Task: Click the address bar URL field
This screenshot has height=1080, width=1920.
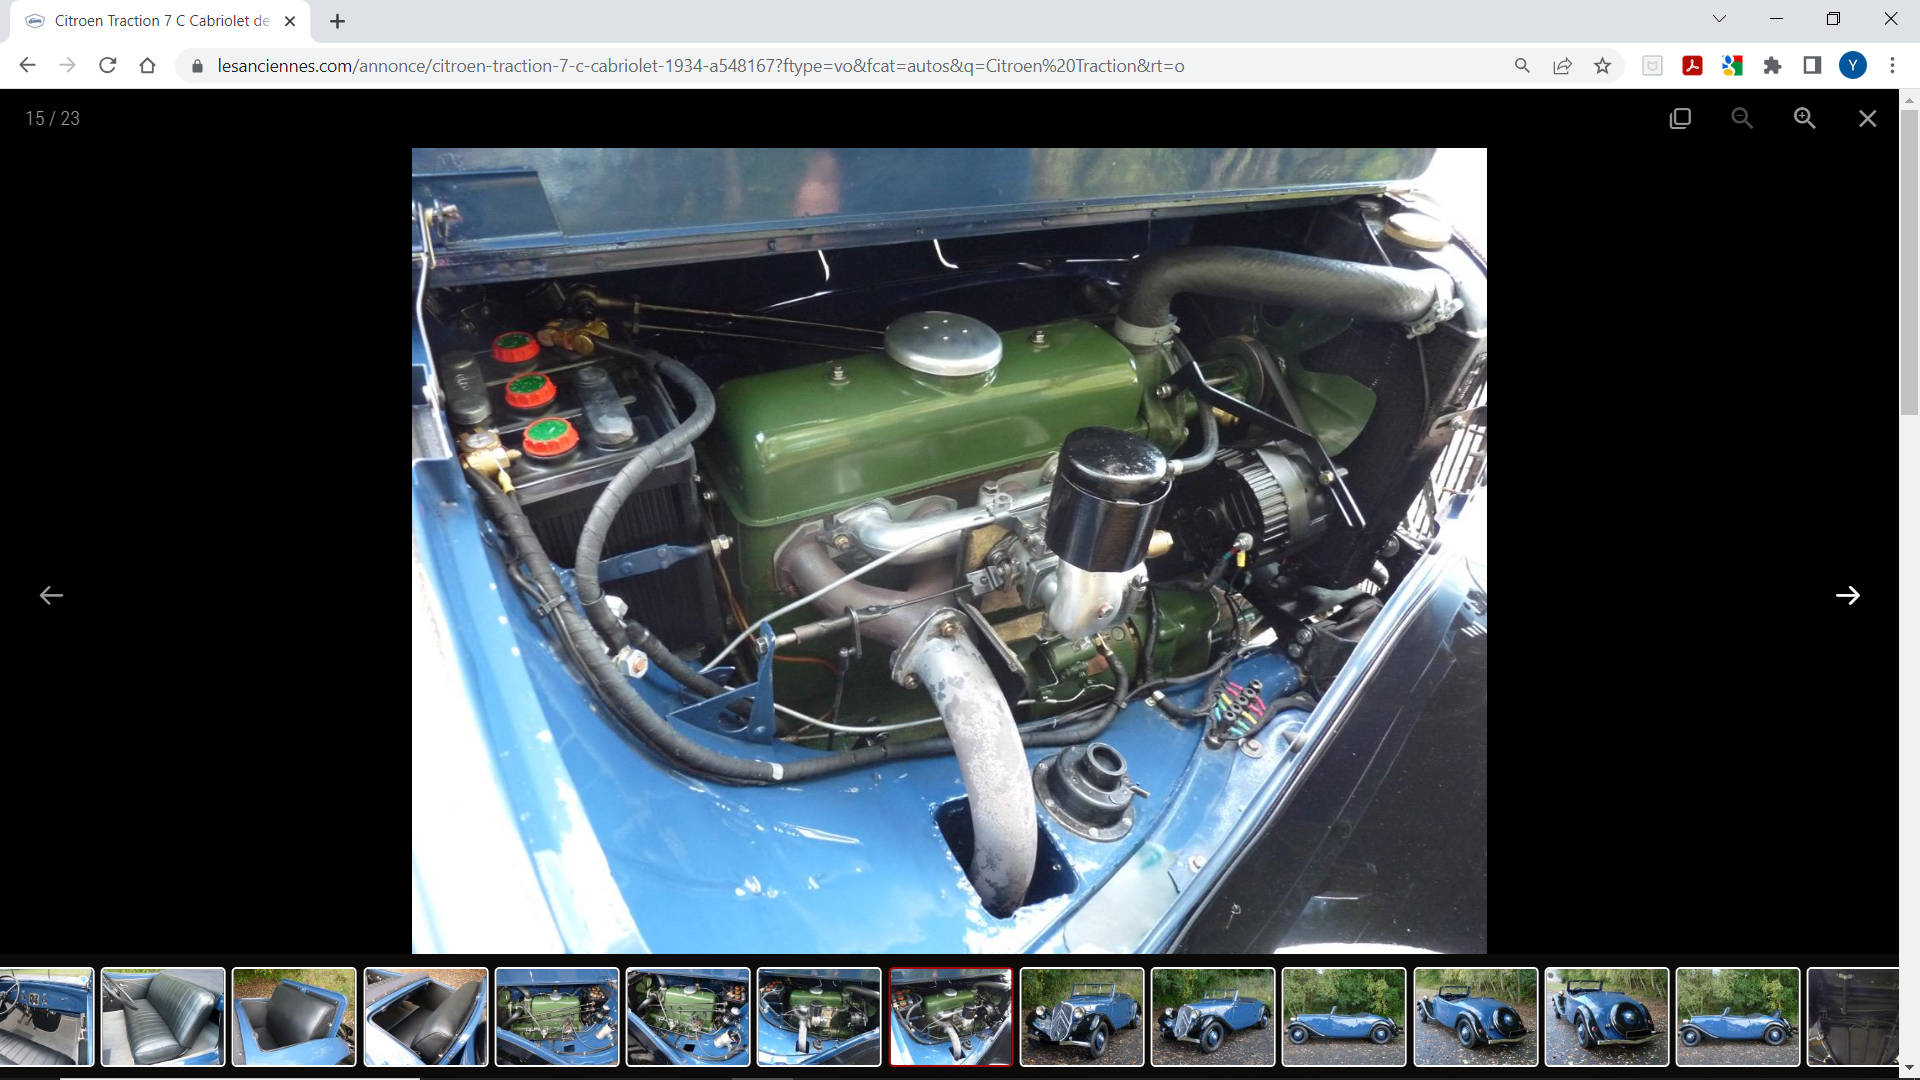Action: tap(700, 66)
